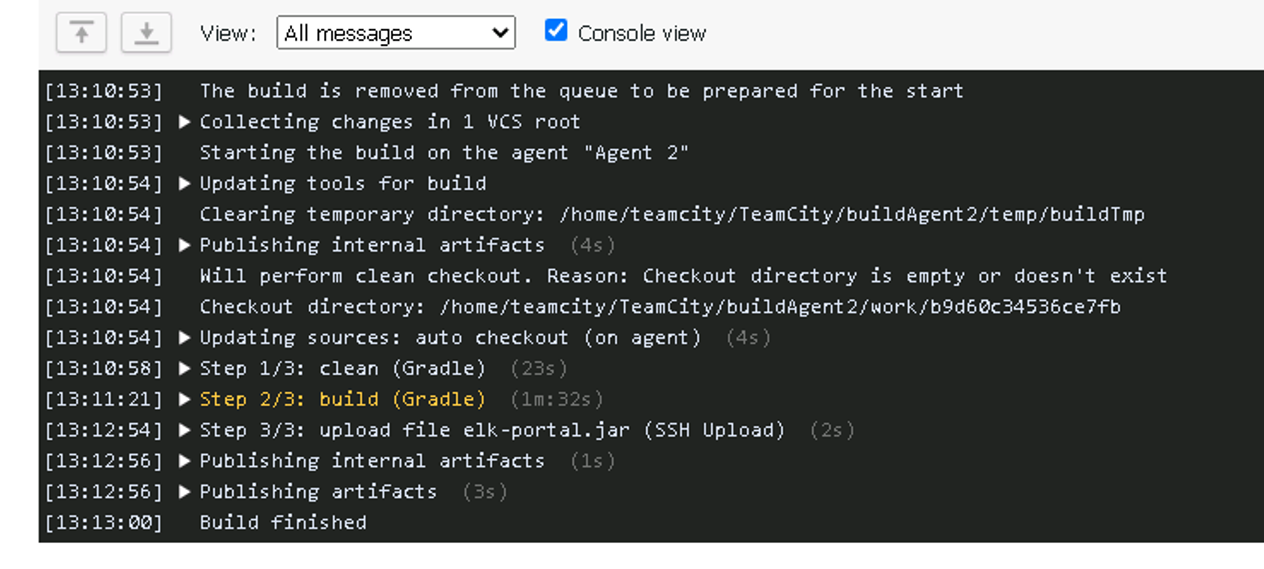
Task: Open the All messages view dropdown
Action: [x=396, y=33]
